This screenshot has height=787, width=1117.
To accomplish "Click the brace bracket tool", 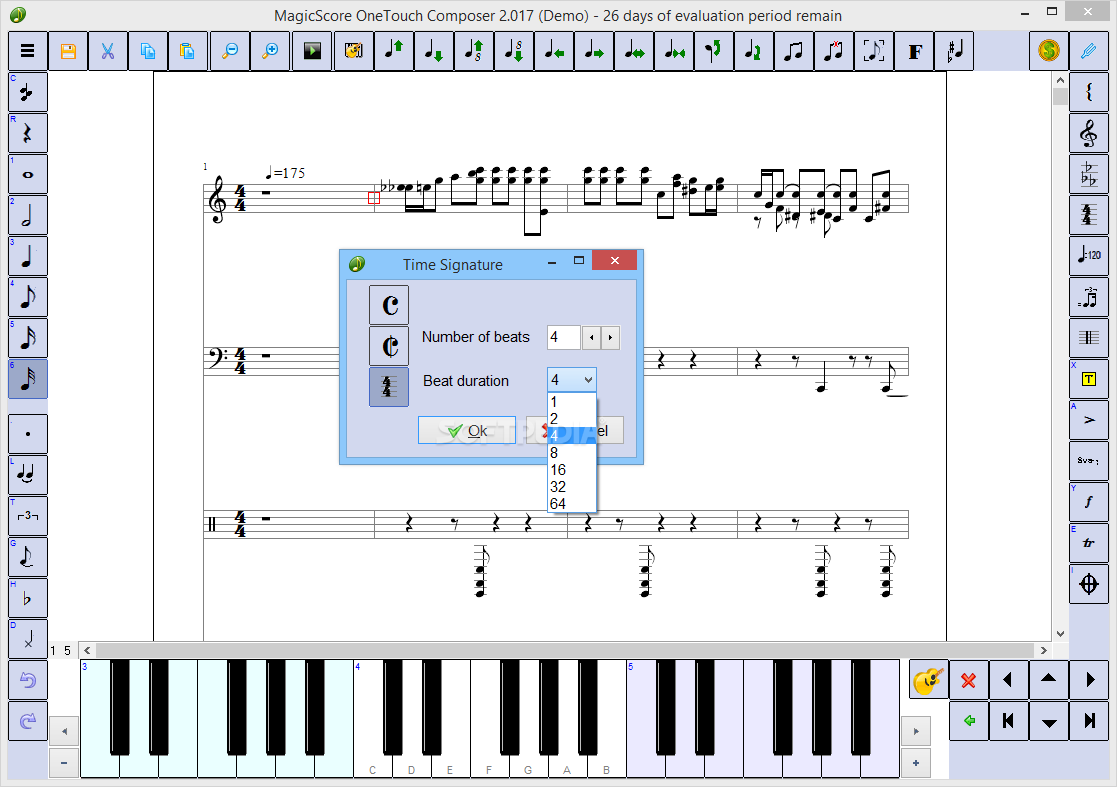I will point(1089,92).
